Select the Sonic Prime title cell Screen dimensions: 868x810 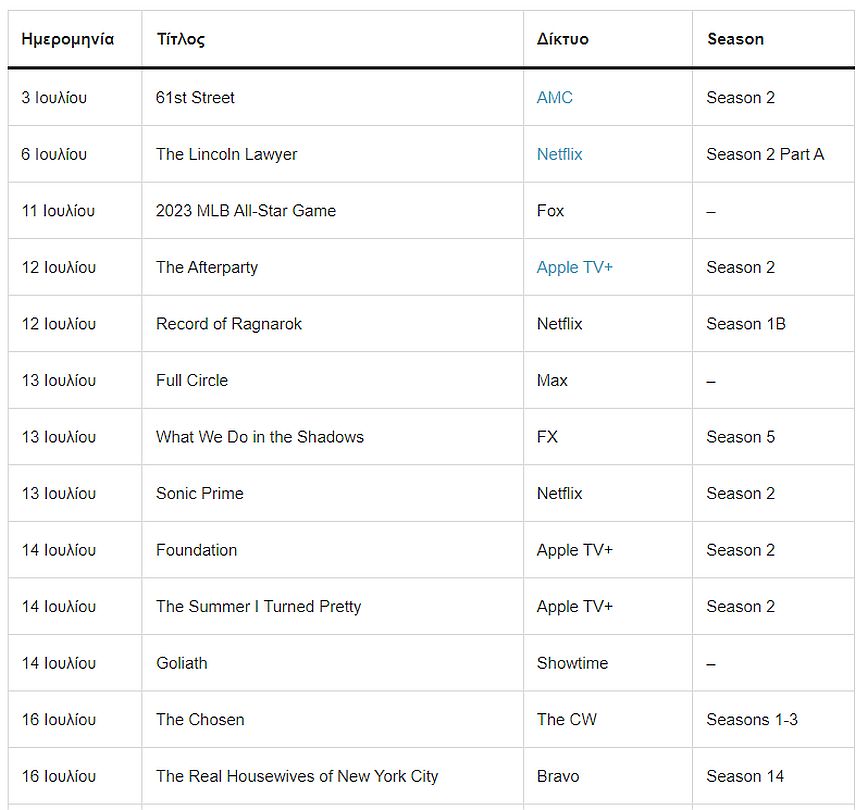coord(200,493)
